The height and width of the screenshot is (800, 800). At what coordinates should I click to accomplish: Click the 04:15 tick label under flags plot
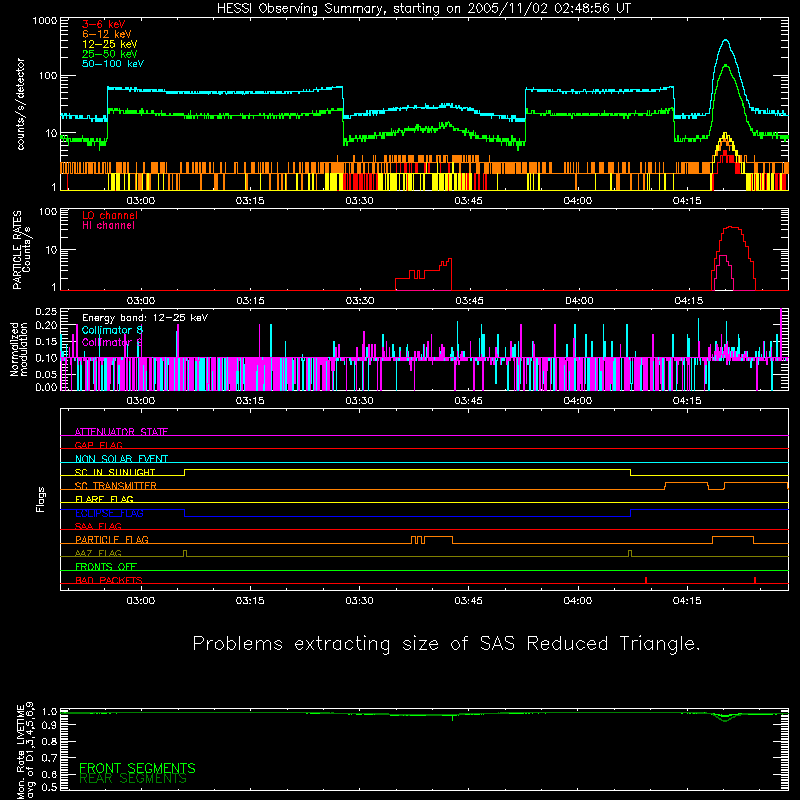(687, 601)
